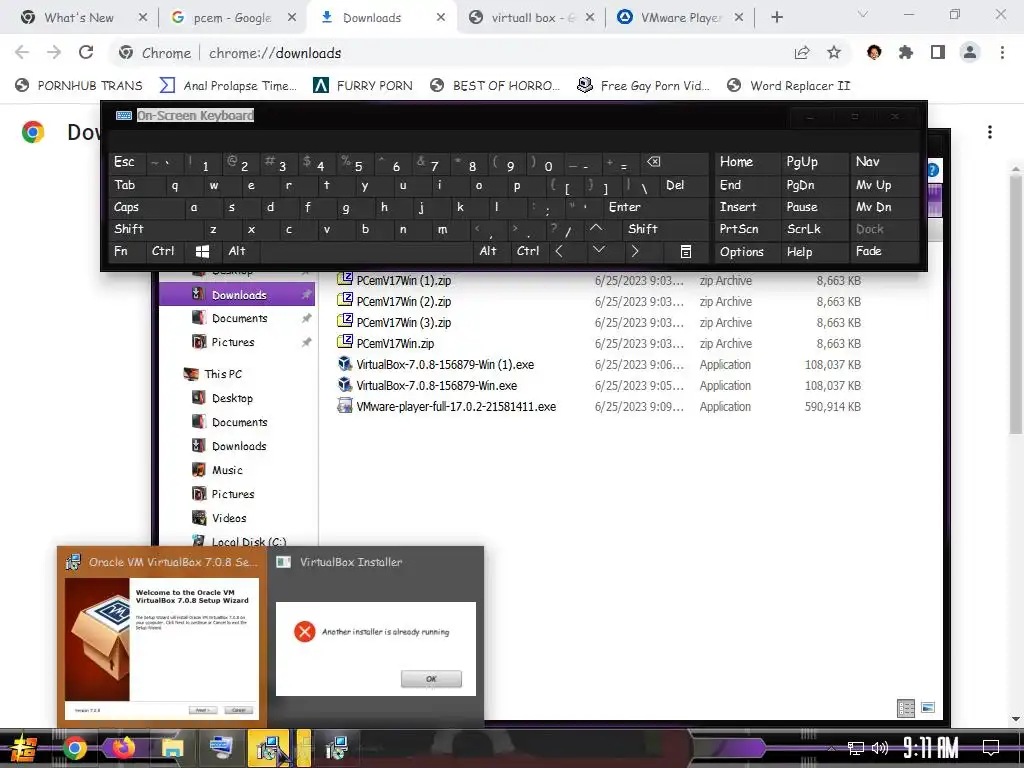Switch to the VMware Player tab
This screenshot has height=768, width=1024.
point(680,18)
